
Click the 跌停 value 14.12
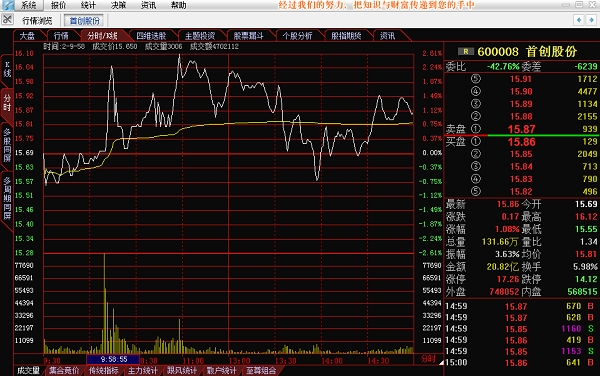coord(586,279)
